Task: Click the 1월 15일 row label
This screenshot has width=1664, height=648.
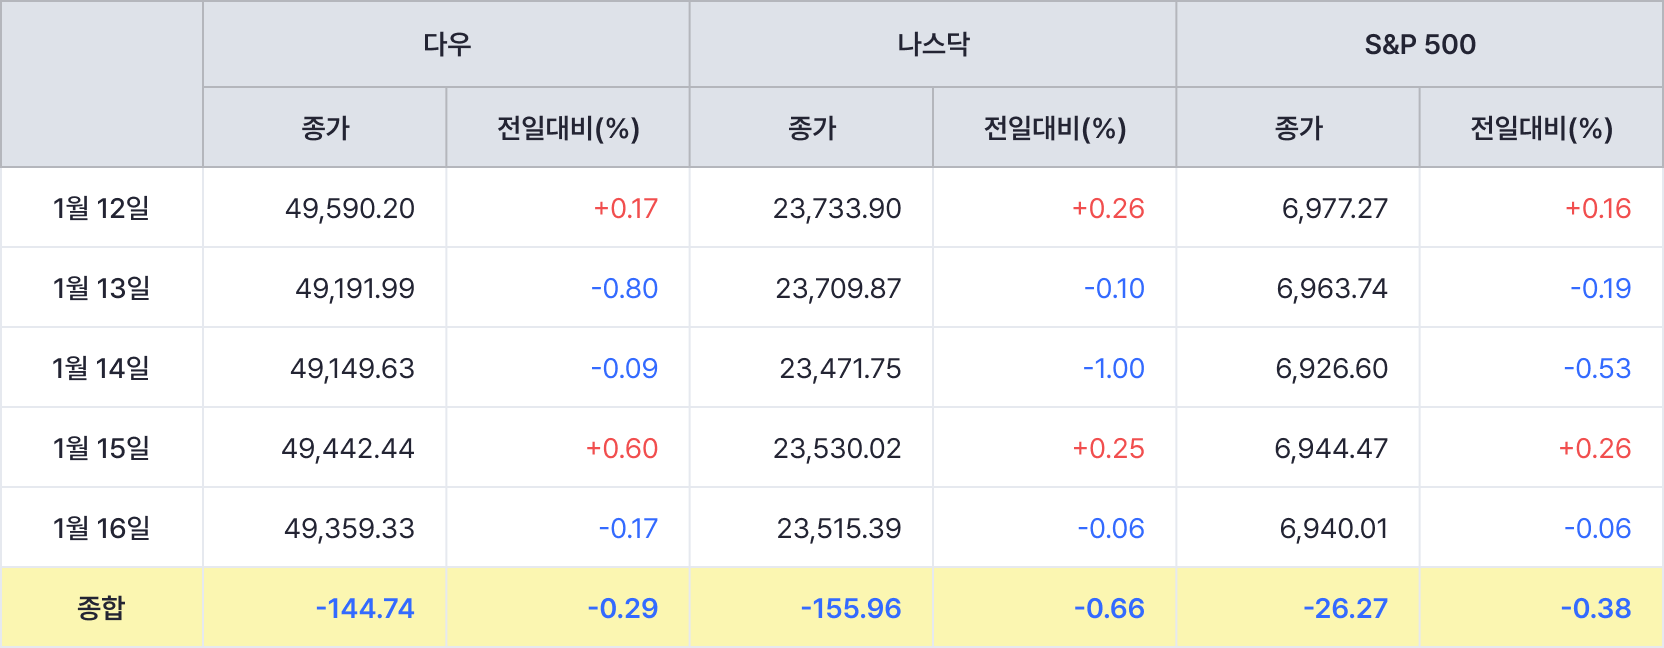Action: tap(101, 448)
